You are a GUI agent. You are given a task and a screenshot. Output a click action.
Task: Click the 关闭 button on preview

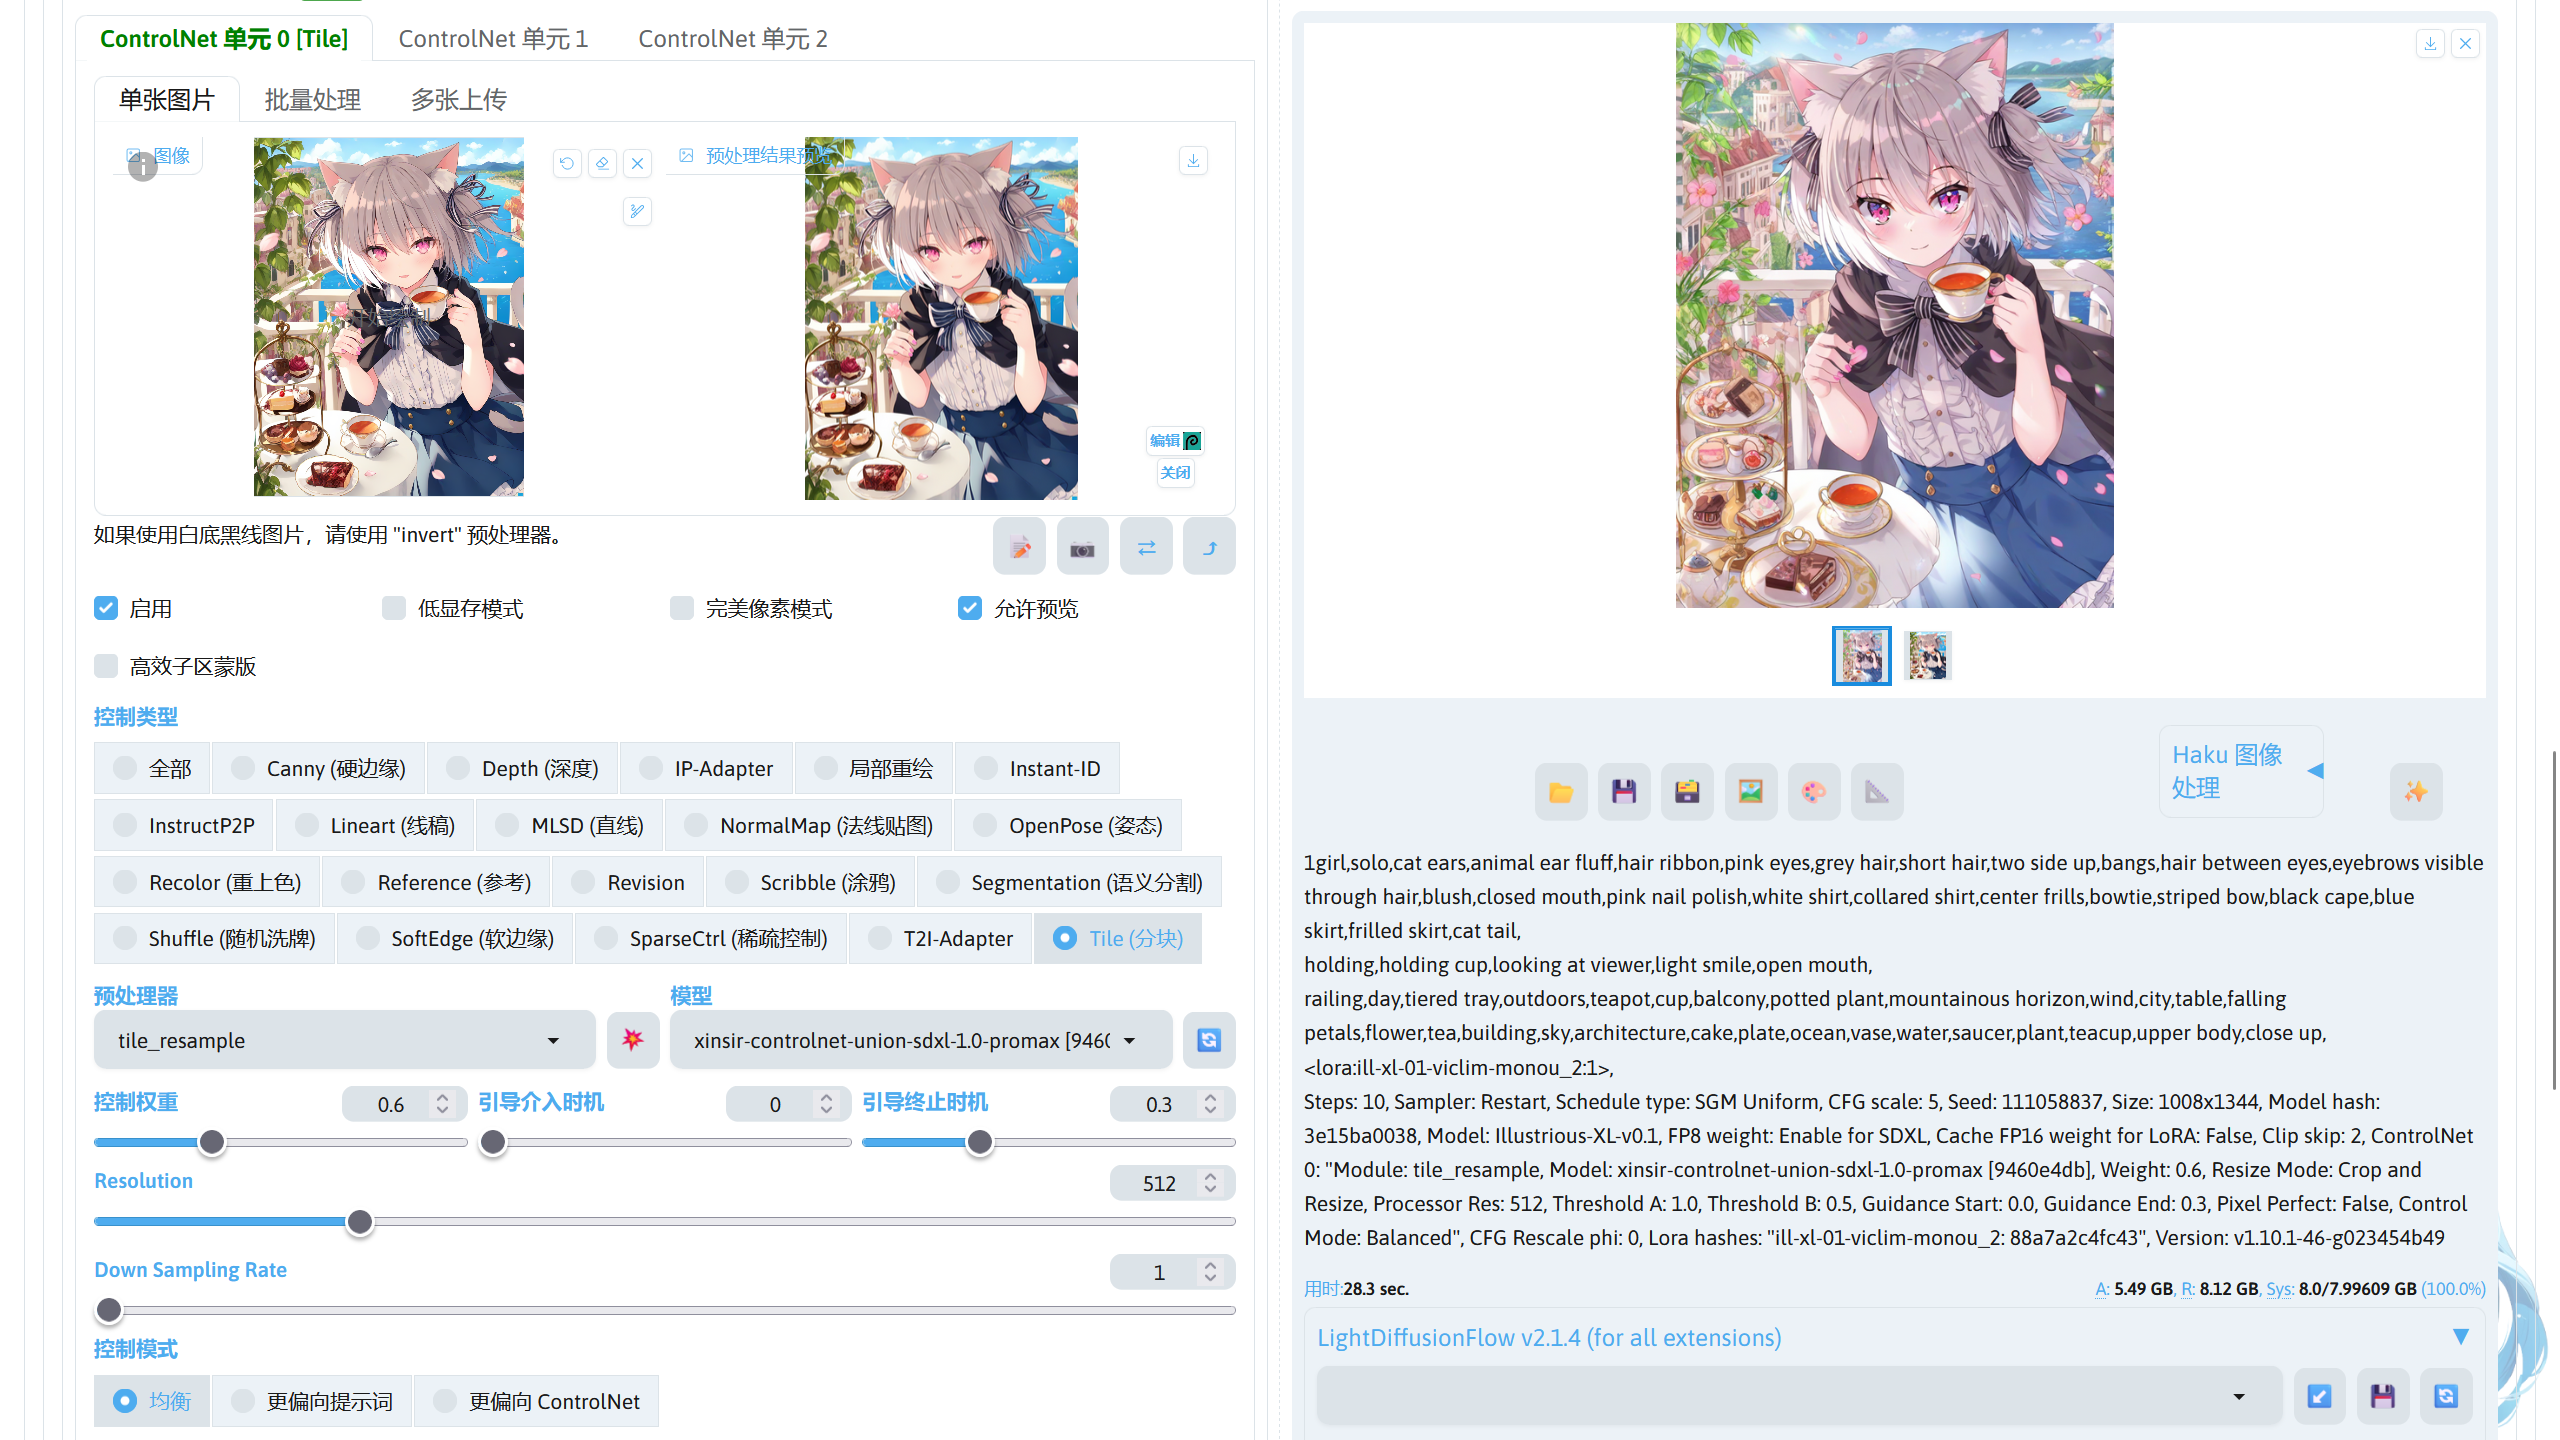(1175, 473)
